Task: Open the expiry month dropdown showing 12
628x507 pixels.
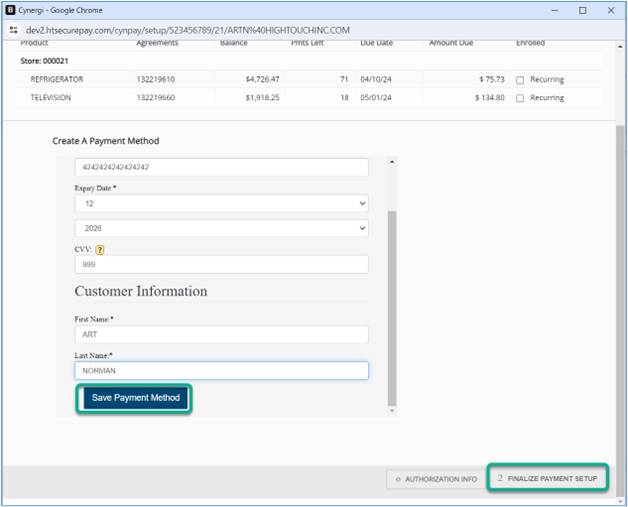Action: point(221,203)
